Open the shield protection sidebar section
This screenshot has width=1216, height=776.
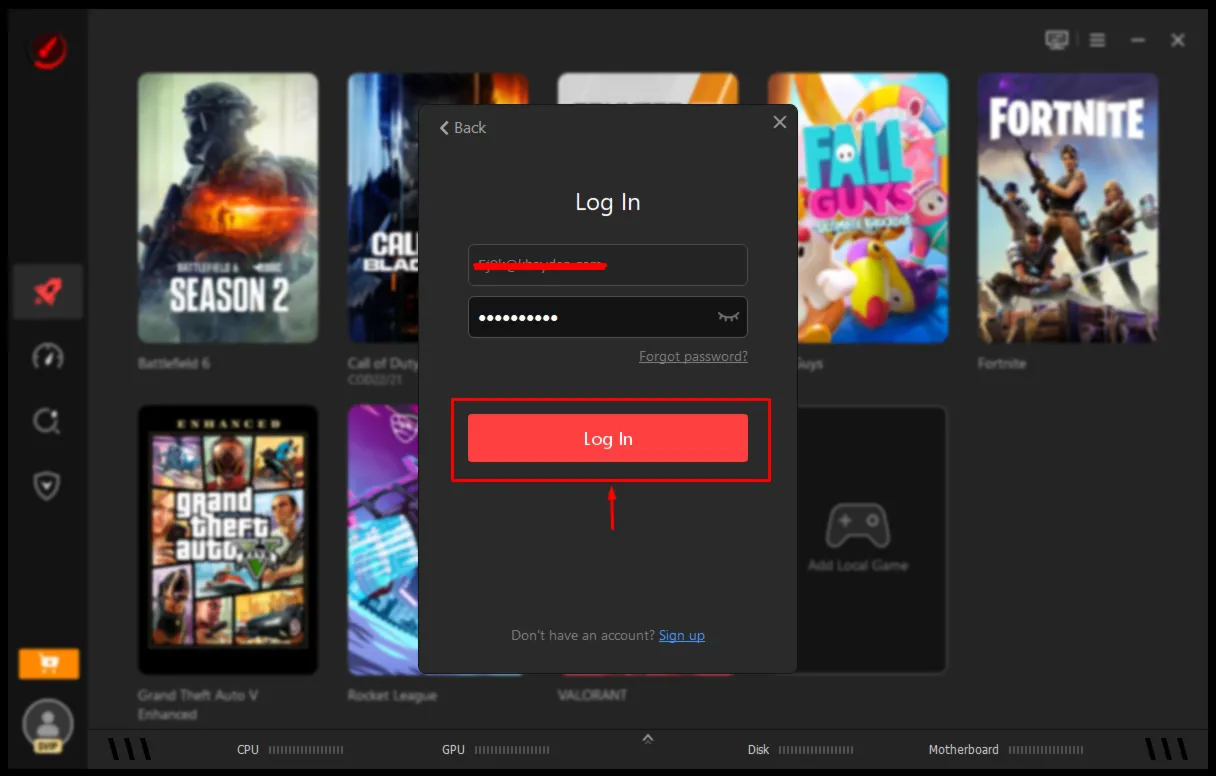tap(48, 486)
